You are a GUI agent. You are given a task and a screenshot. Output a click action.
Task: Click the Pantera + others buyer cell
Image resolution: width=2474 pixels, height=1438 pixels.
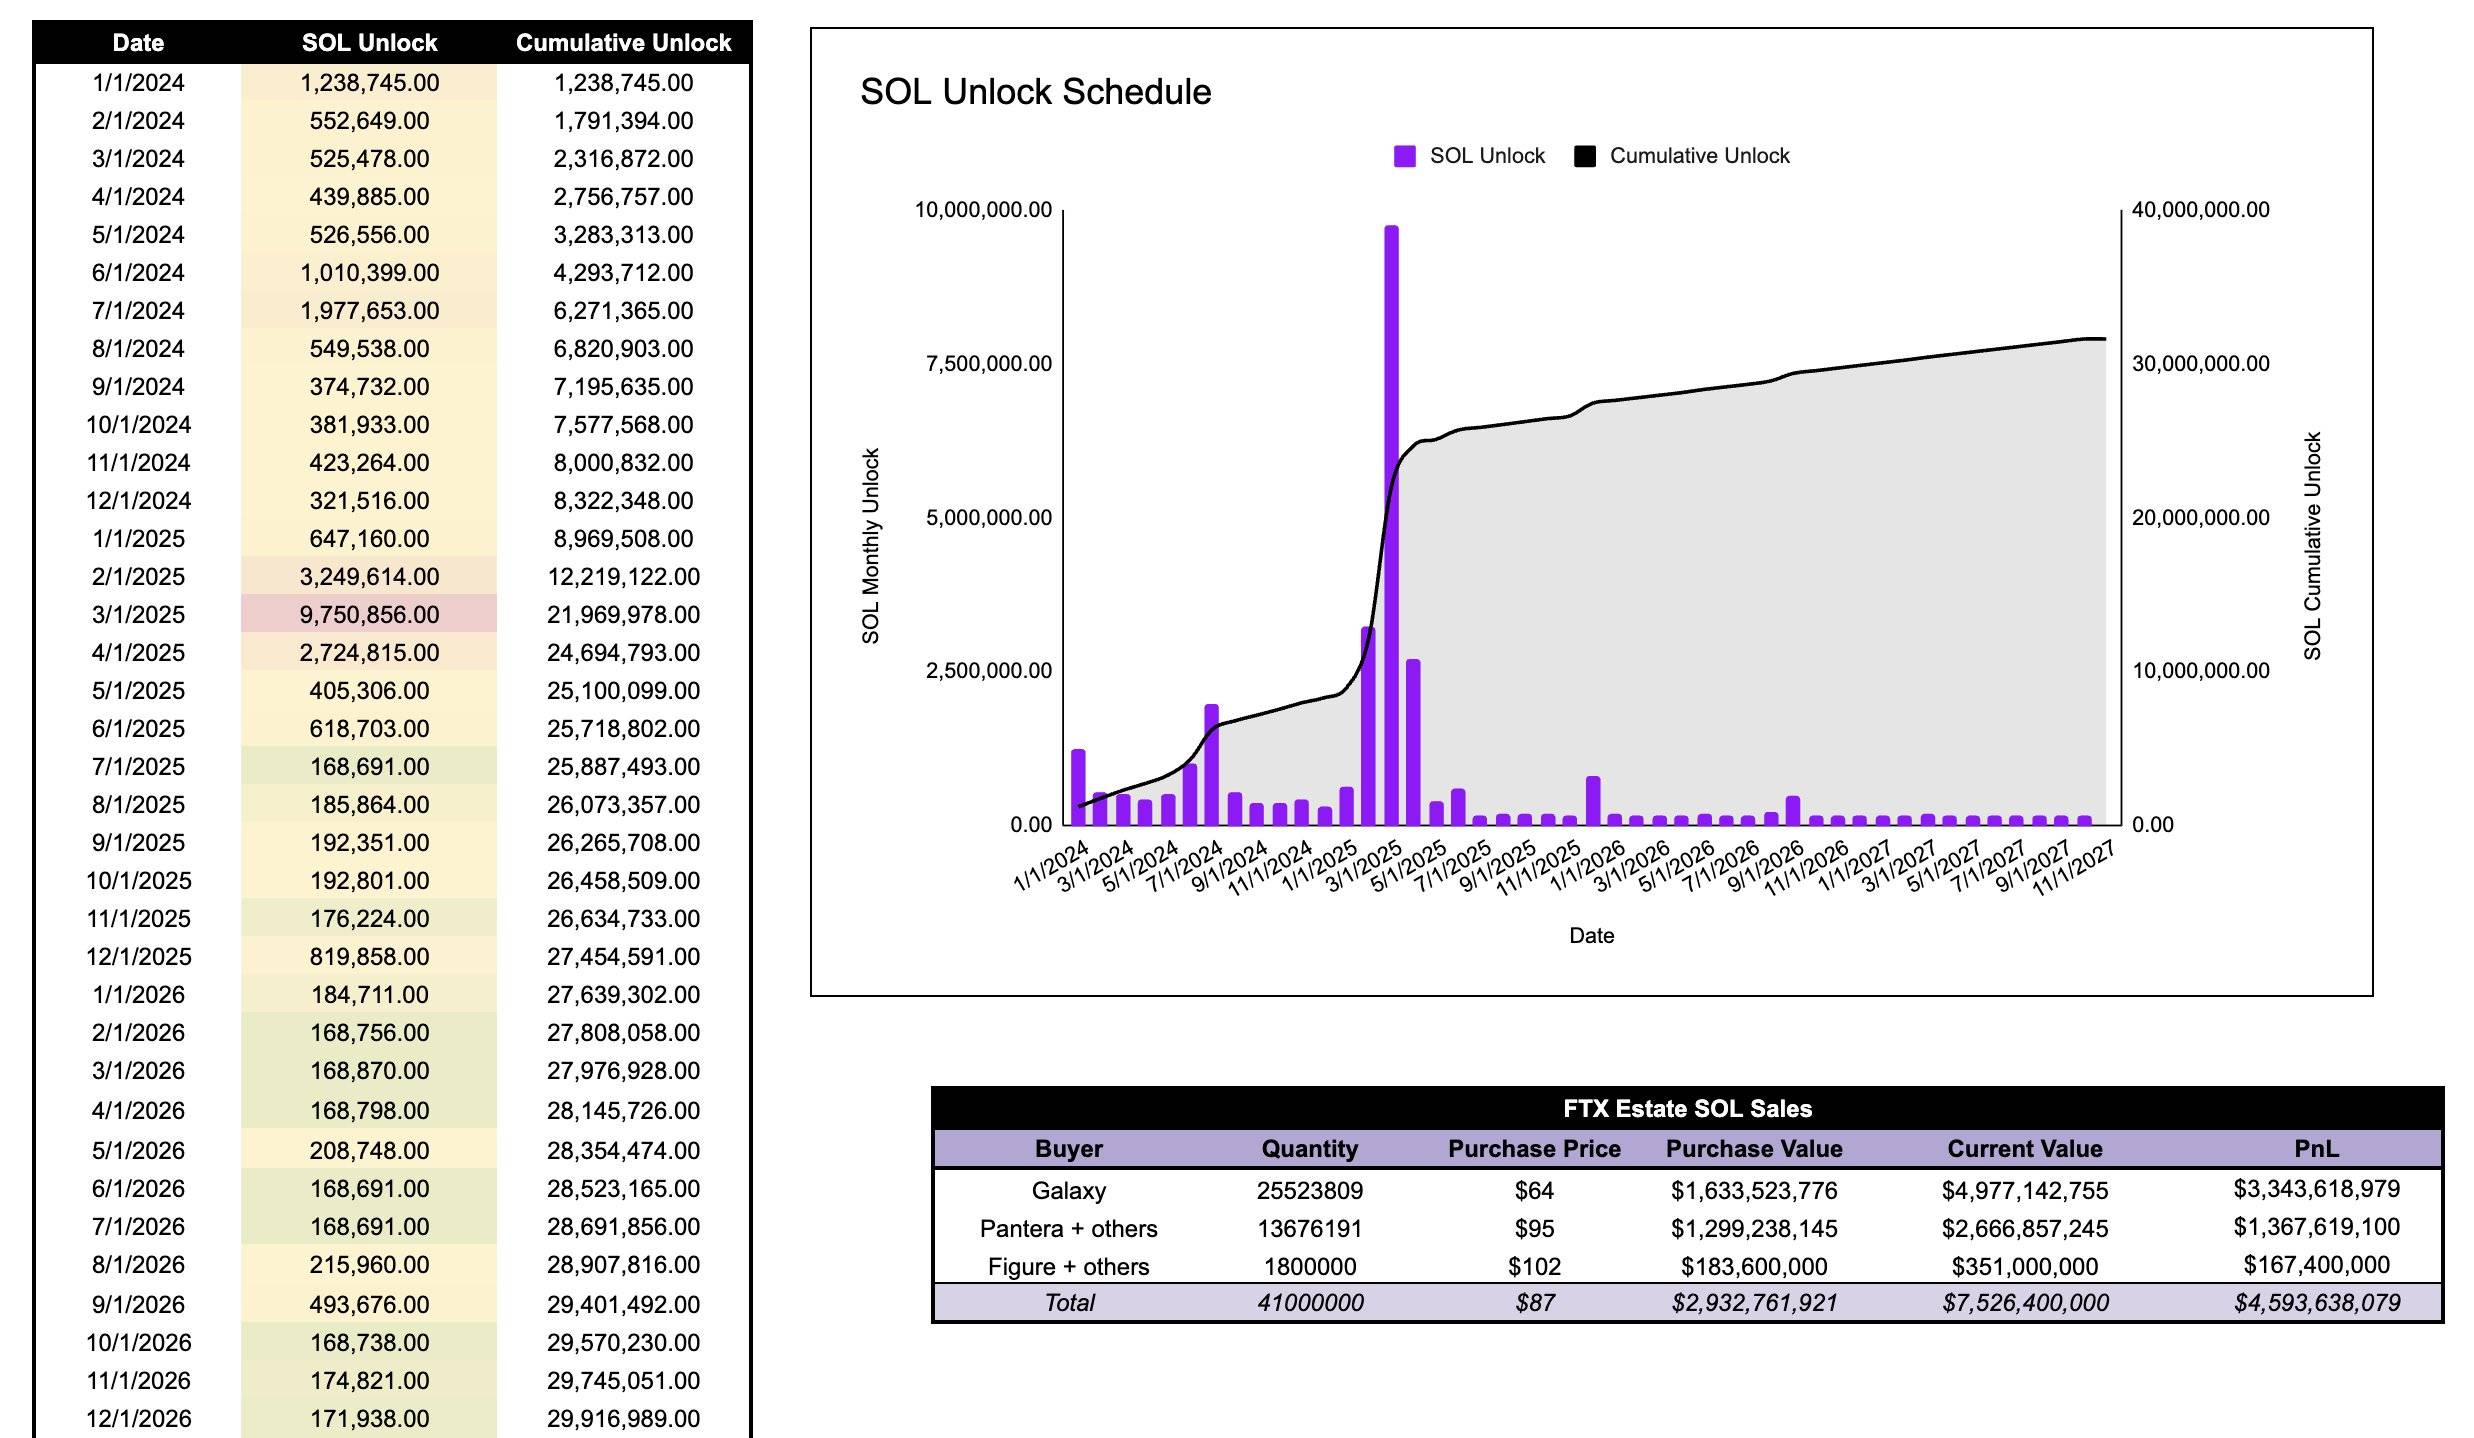point(1068,1228)
